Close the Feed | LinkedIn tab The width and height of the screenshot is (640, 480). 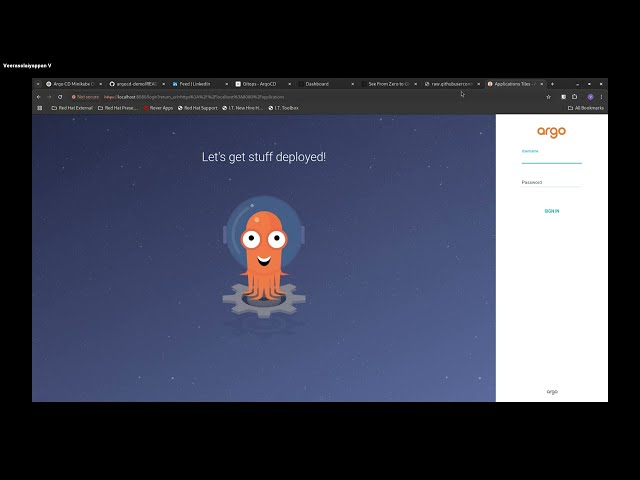pos(227,84)
